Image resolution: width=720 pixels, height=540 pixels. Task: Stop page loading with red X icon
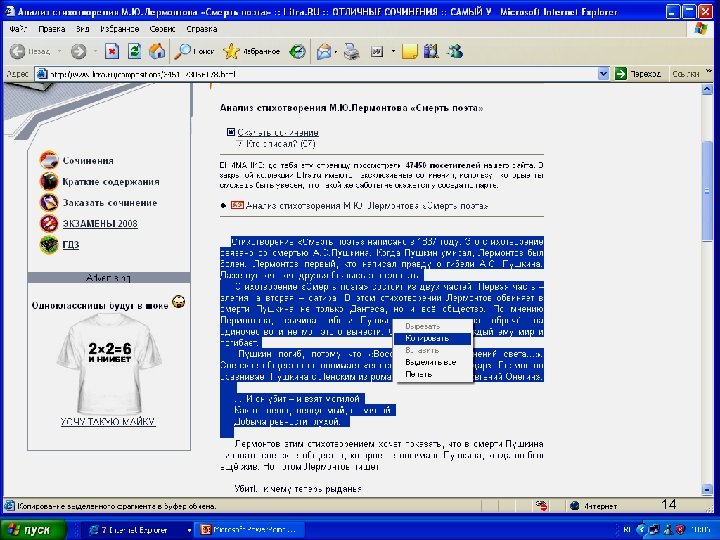[x=112, y=51]
